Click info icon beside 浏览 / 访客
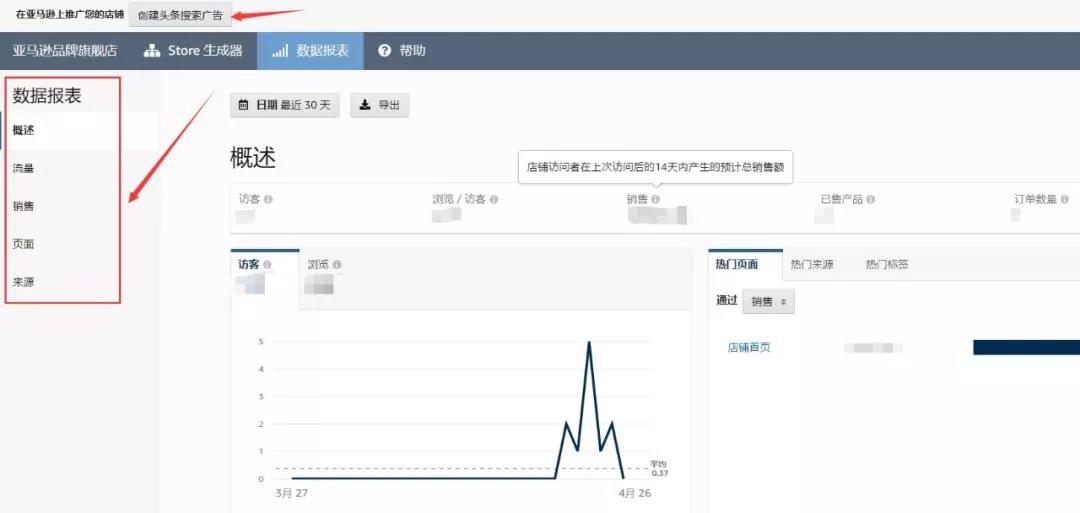This screenshot has height=513, width=1080. (494, 200)
